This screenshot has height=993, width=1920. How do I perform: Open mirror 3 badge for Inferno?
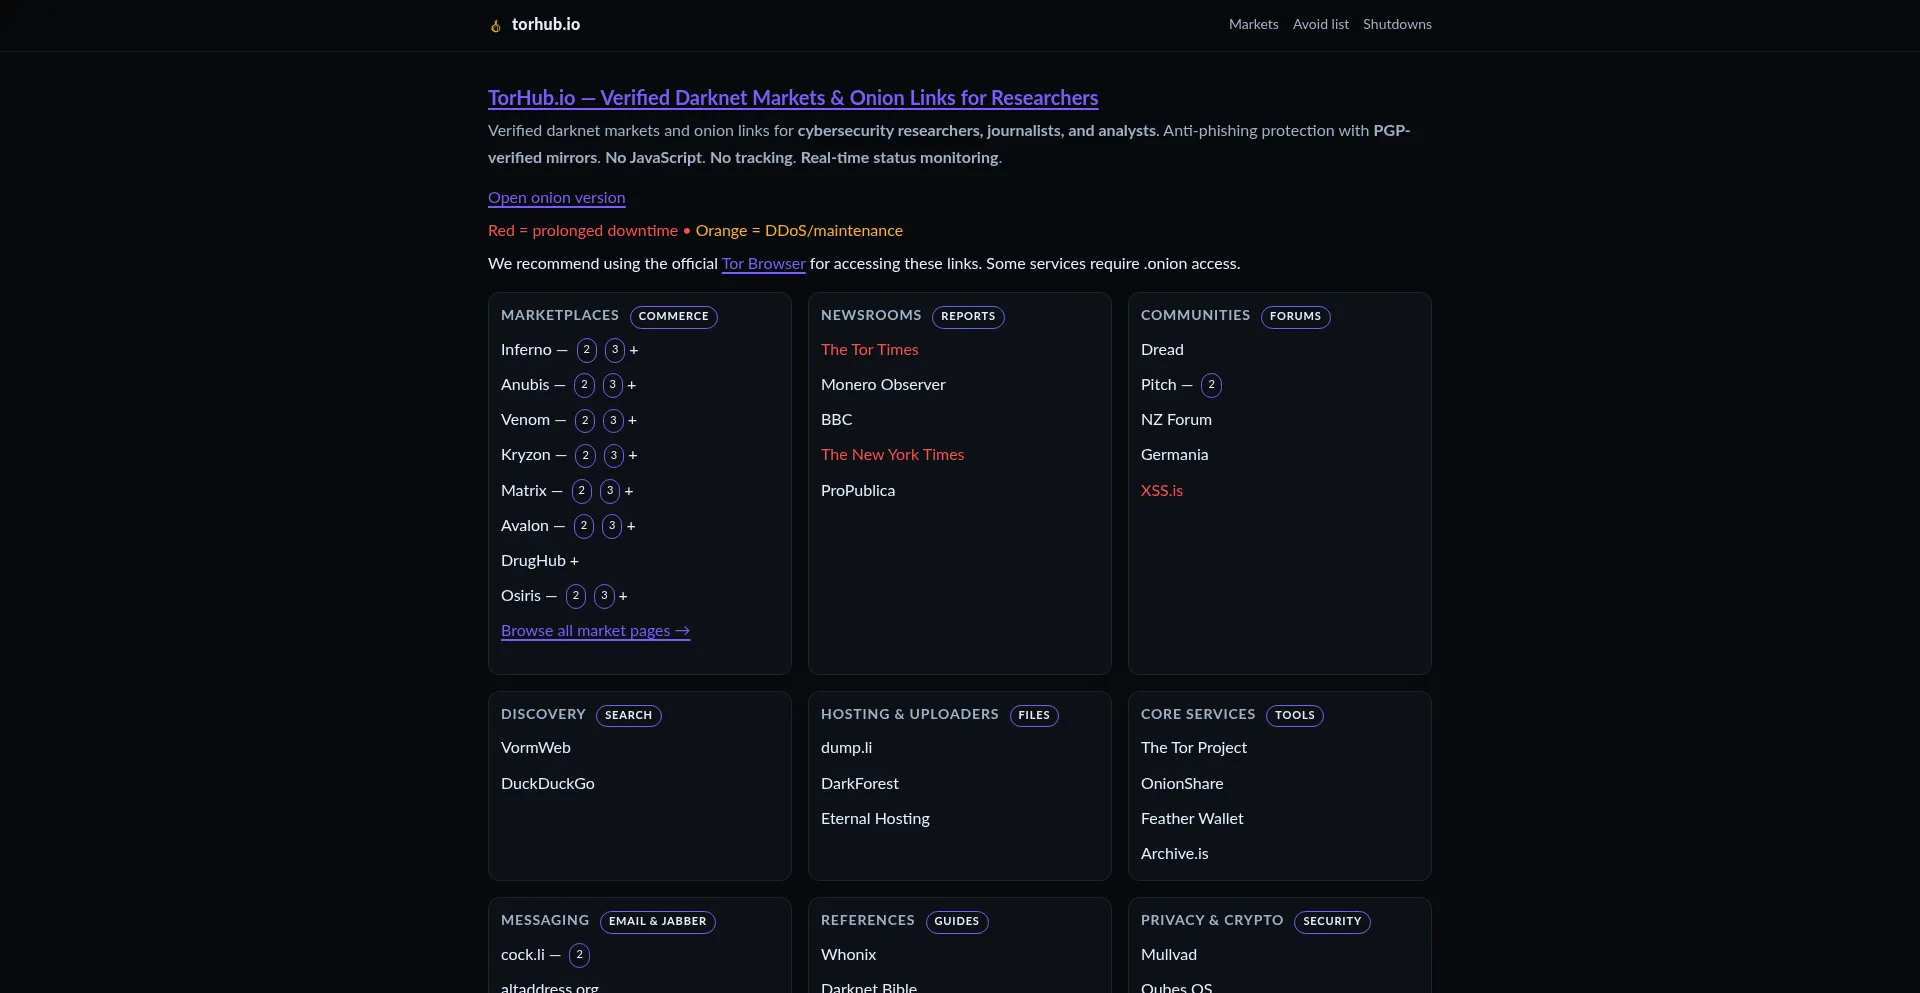[615, 350]
